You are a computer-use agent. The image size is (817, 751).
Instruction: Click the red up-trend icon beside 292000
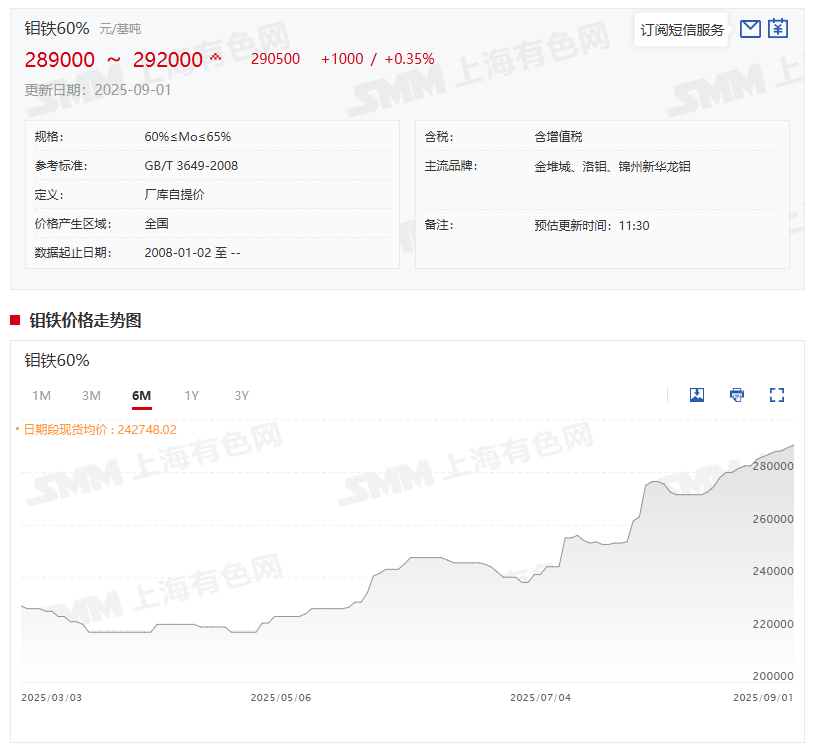pyautogui.click(x=215, y=58)
